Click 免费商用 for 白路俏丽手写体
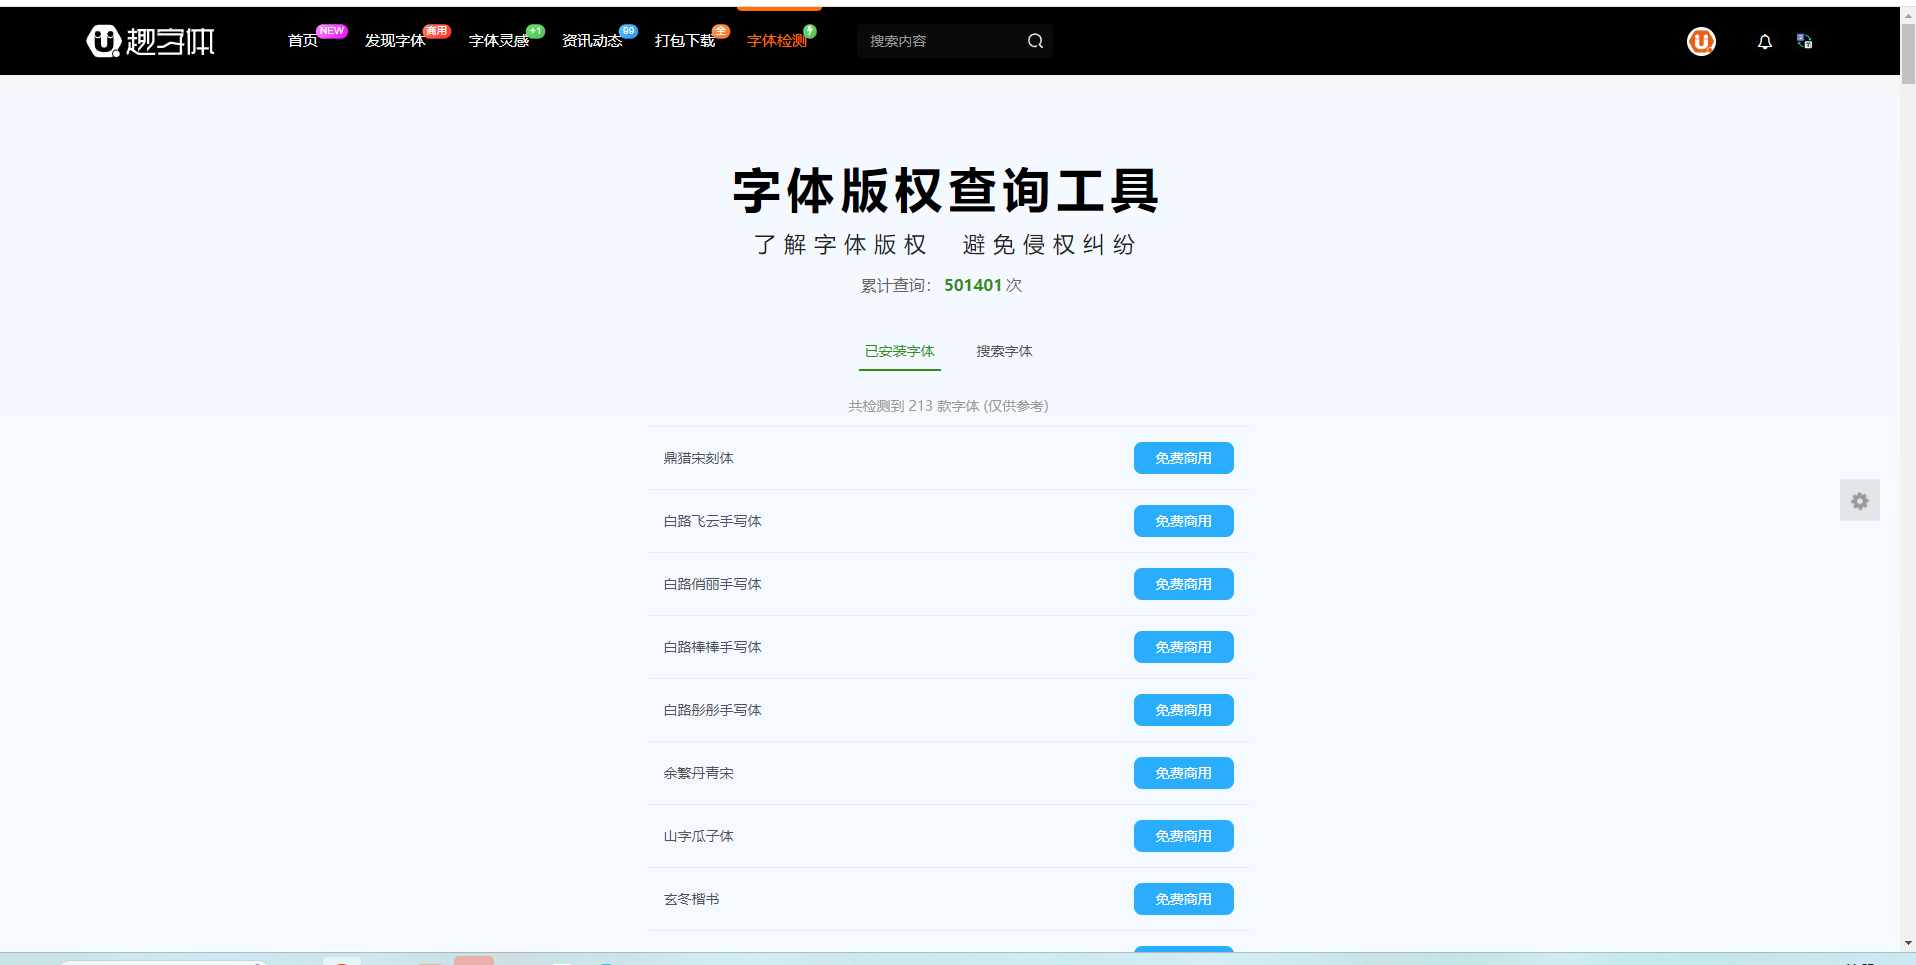 click(1184, 584)
